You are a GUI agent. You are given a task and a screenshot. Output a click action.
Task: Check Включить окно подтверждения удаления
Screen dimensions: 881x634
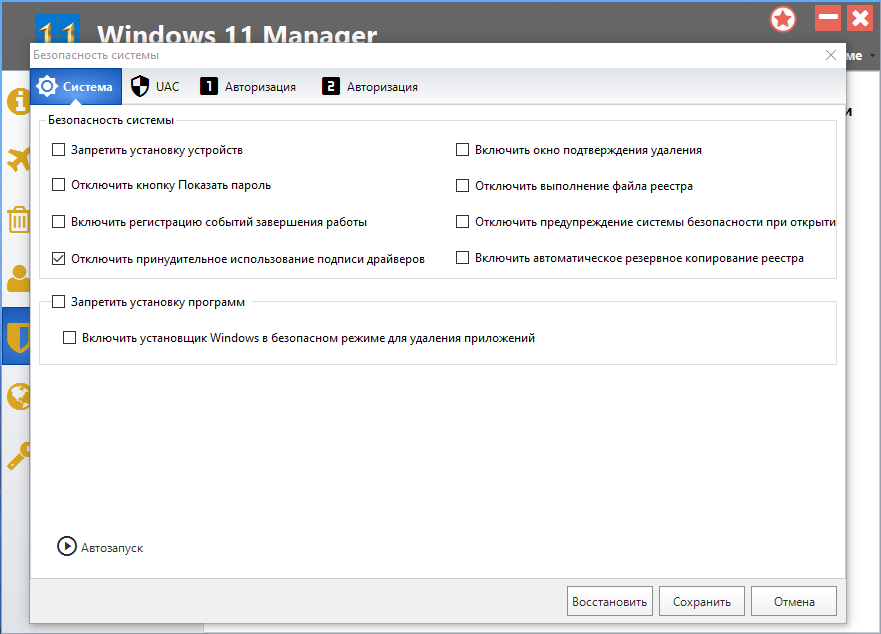click(x=462, y=150)
